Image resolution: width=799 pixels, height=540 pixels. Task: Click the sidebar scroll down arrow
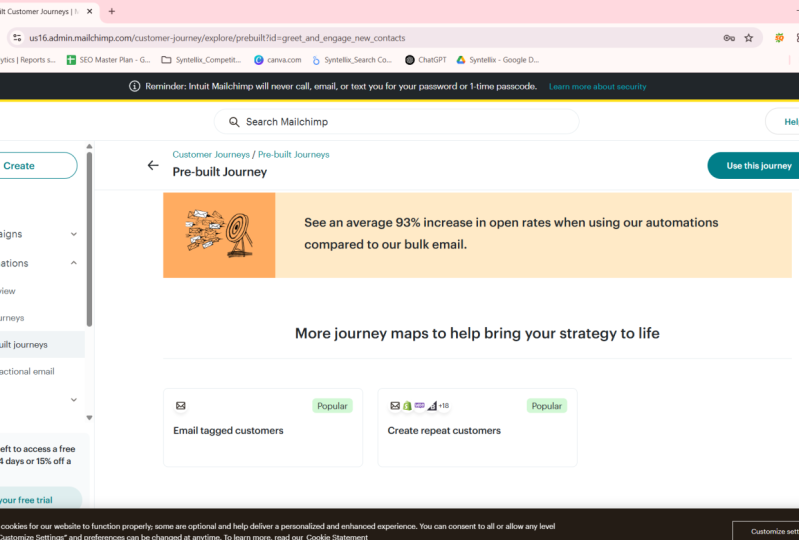click(x=89, y=418)
